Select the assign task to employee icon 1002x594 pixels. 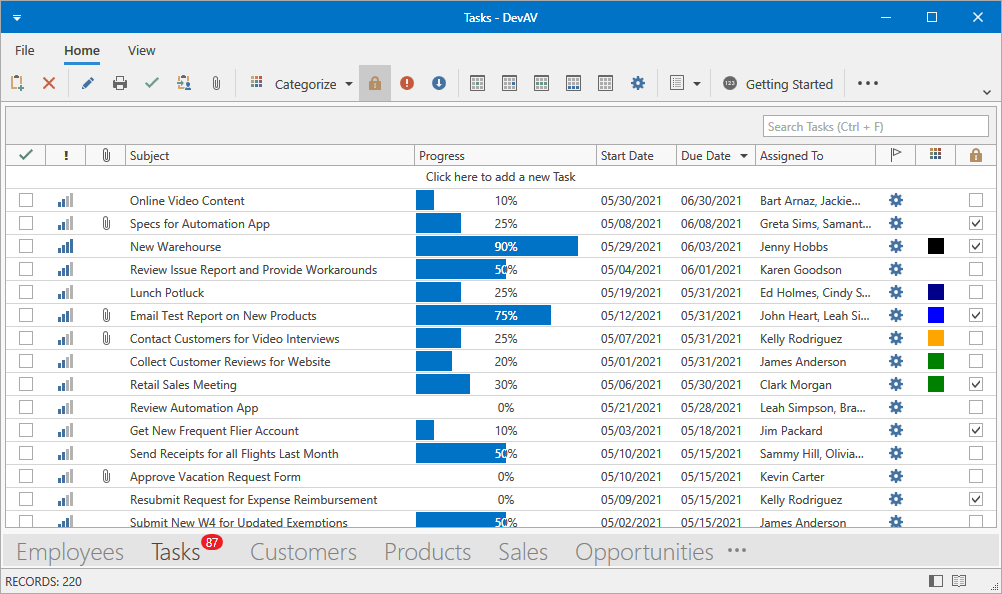184,83
